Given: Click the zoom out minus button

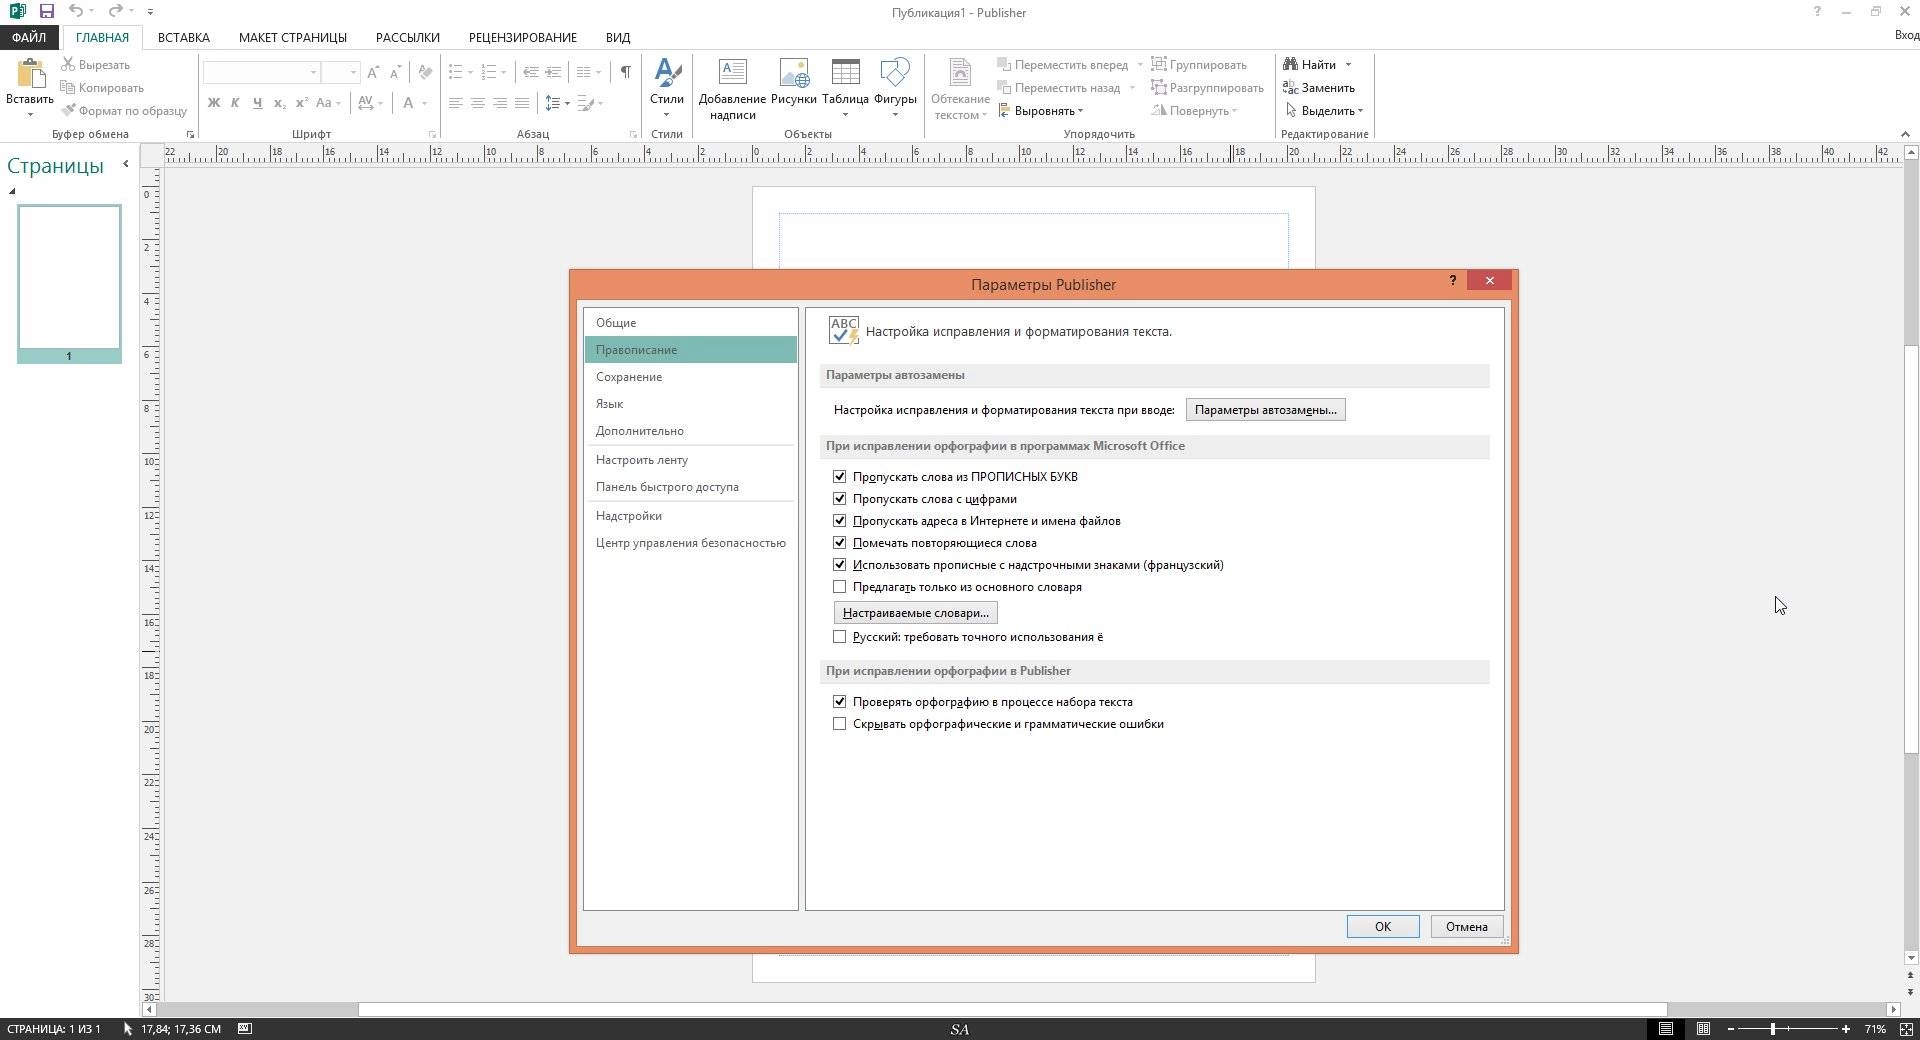Looking at the screenshot, I should (1731, 1029).
